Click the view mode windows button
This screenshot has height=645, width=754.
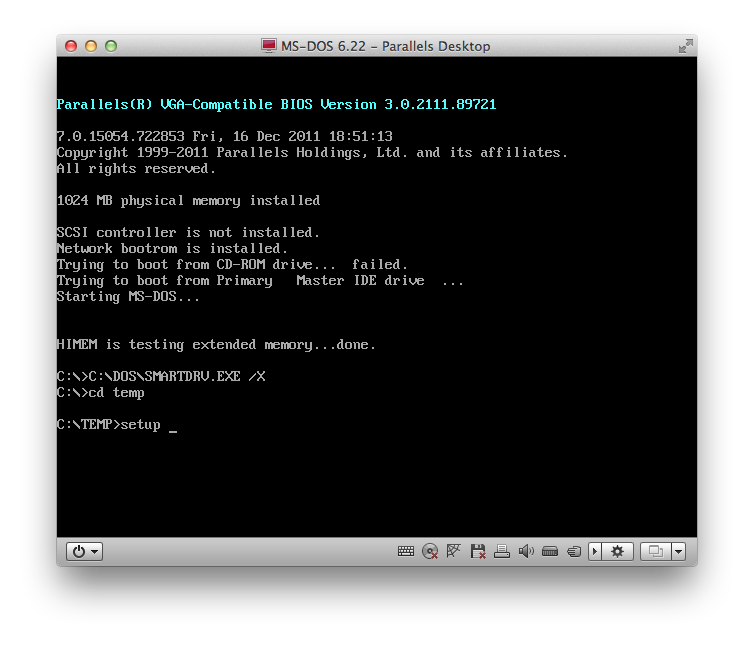(x=656, y=551)
